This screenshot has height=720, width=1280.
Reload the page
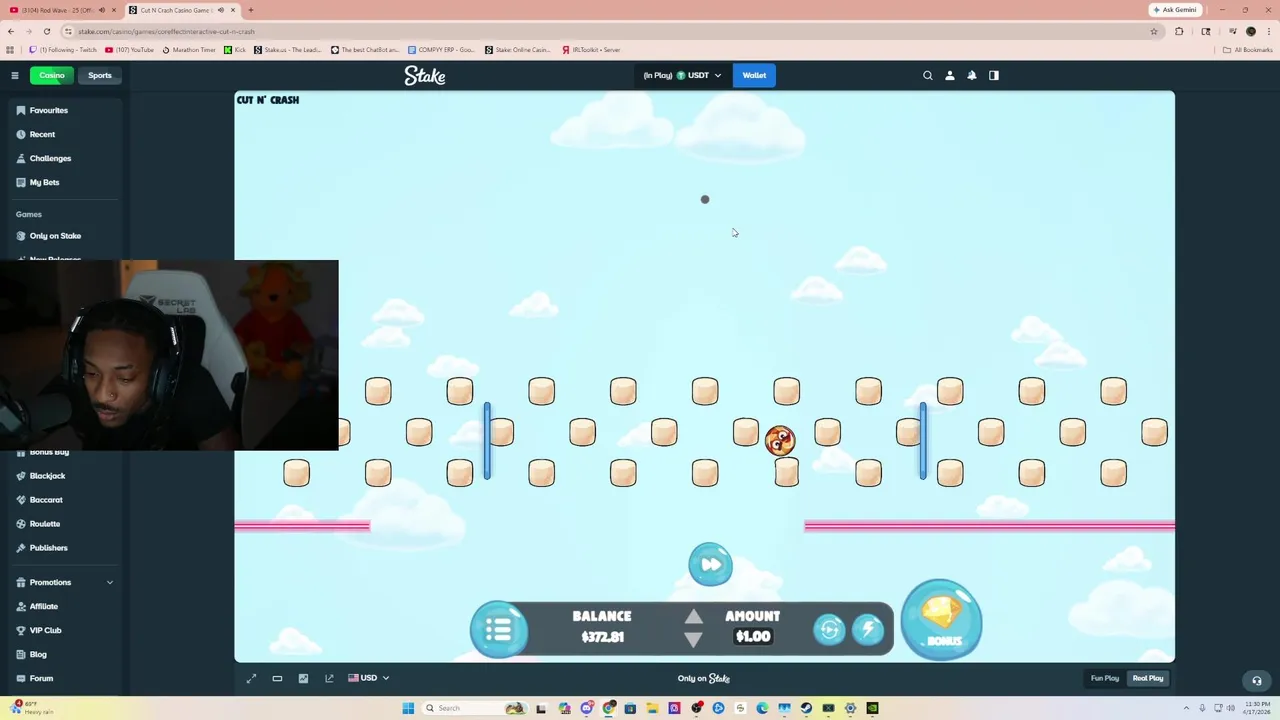[x=46, y=31]
